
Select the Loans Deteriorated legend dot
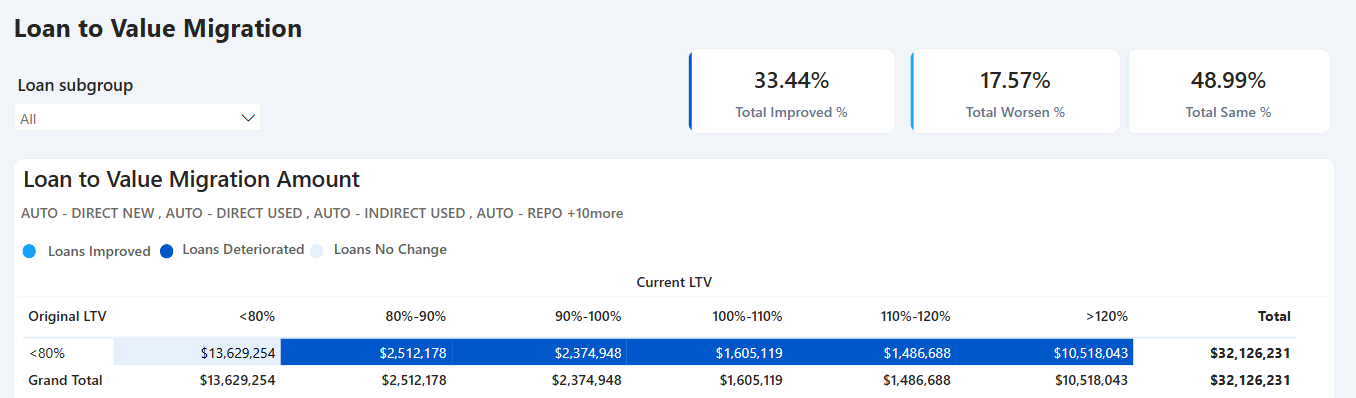tap(166, 250)
